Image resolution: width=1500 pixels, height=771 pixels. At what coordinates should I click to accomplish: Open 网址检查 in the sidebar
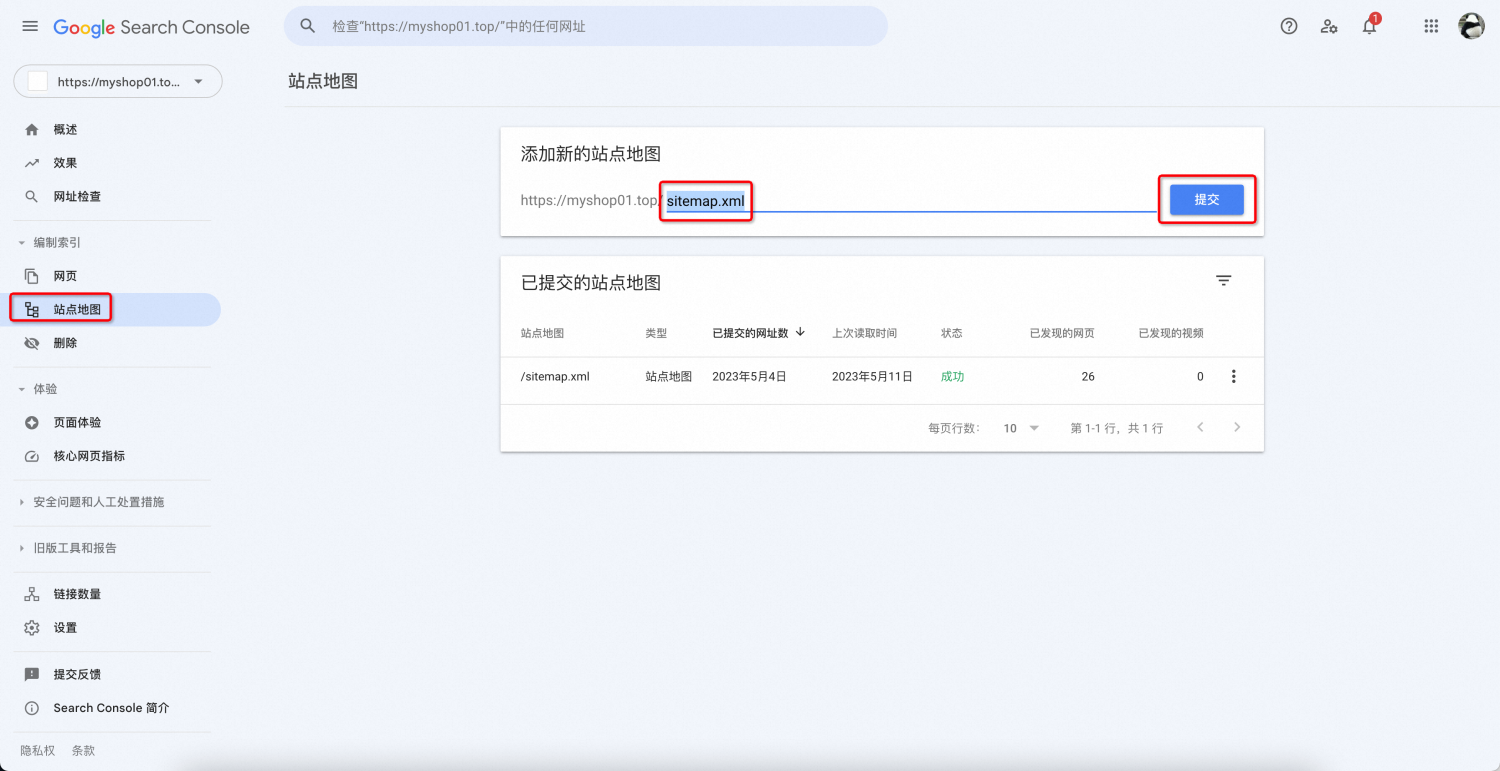pos(77,197)
